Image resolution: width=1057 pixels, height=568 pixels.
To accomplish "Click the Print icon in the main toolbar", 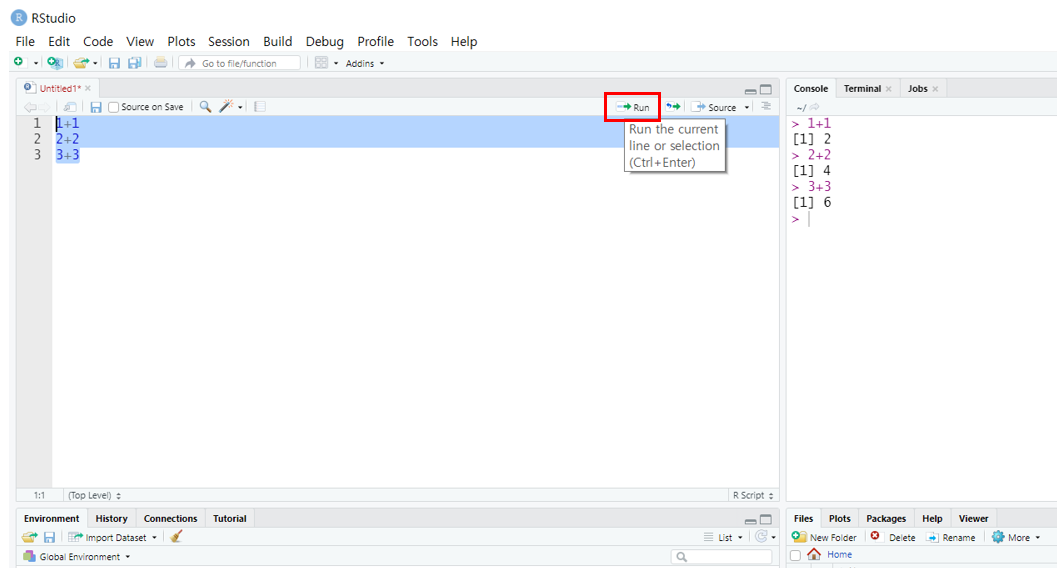I will point(160,63).
